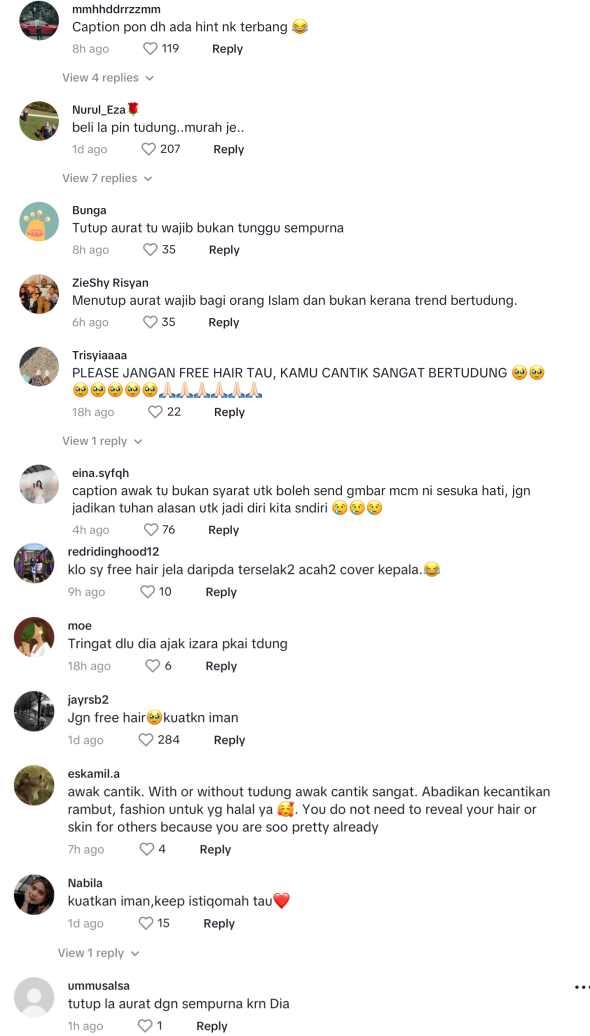Like ZieShy Risyan's comment
Viewport: 590px width, 1036px height.
tap(151, 322)
